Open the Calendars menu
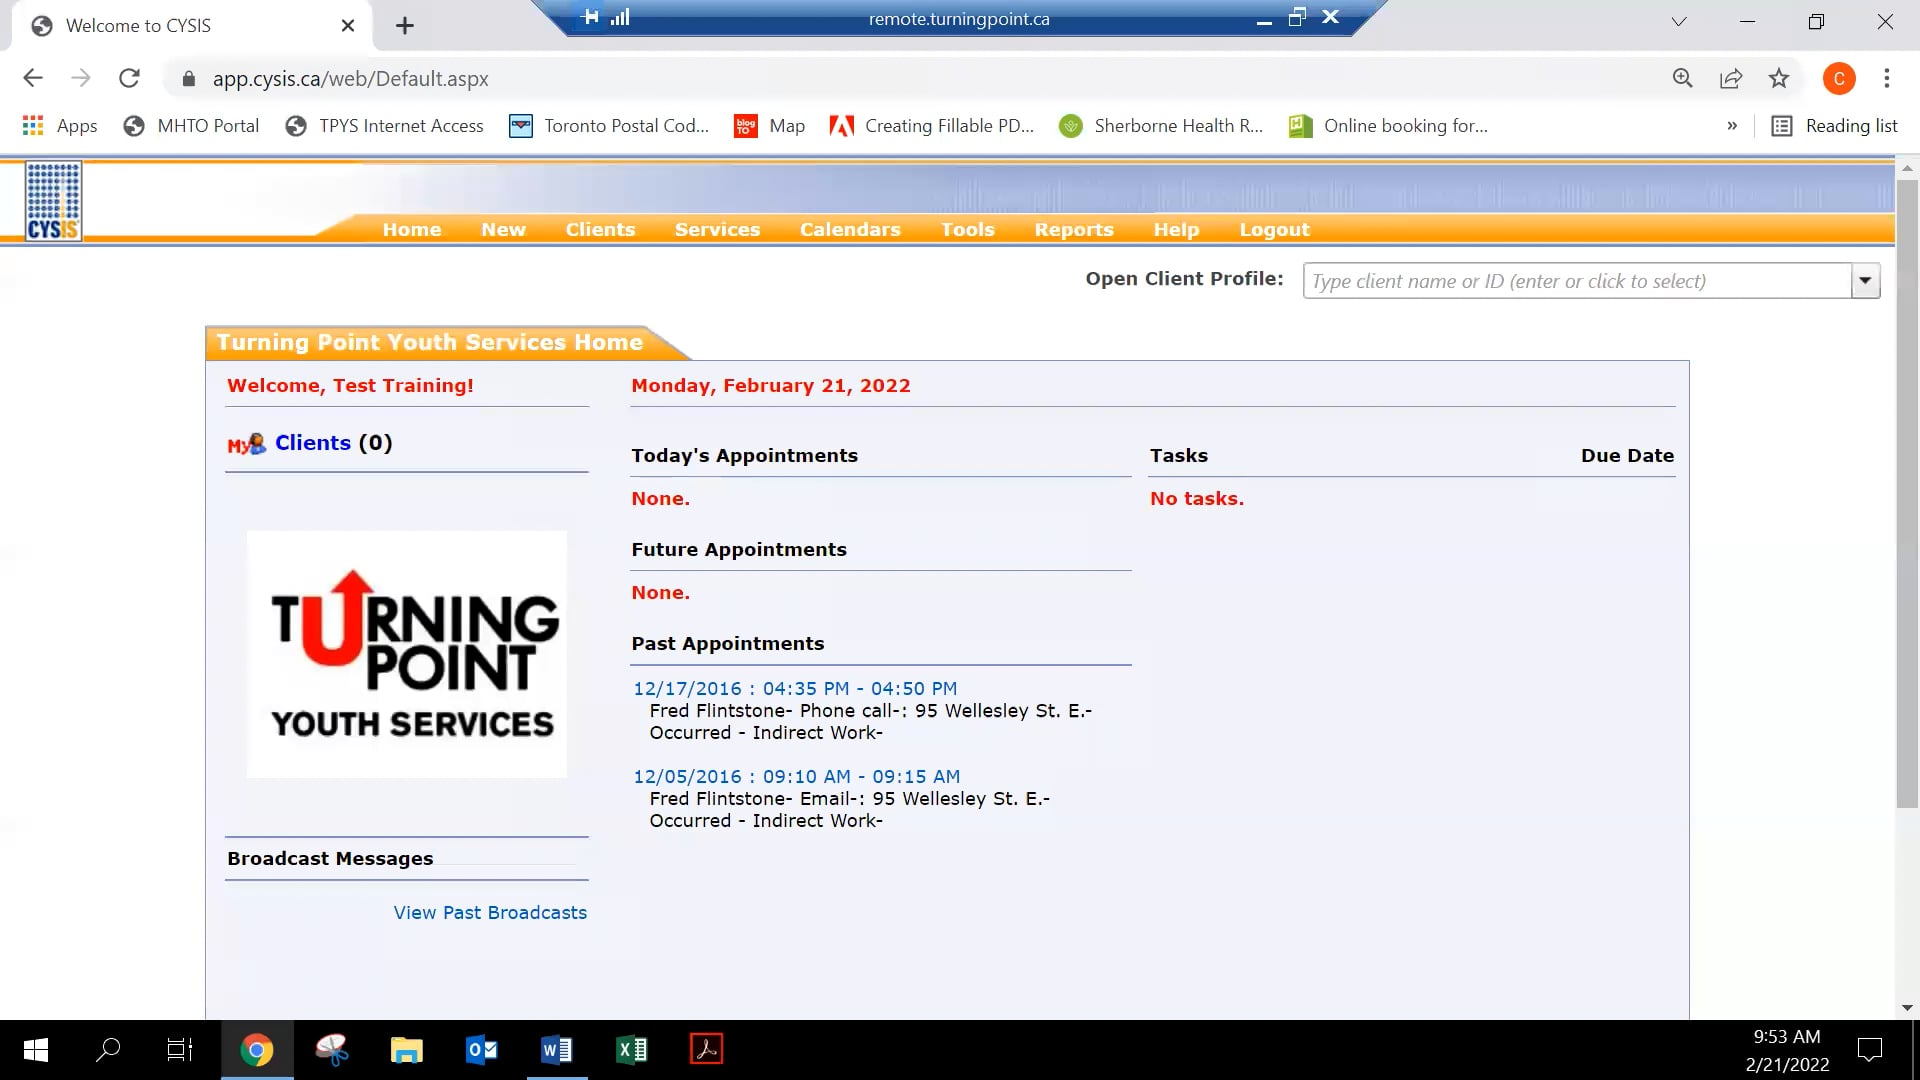The image size is (1920, 1080). 849,230
